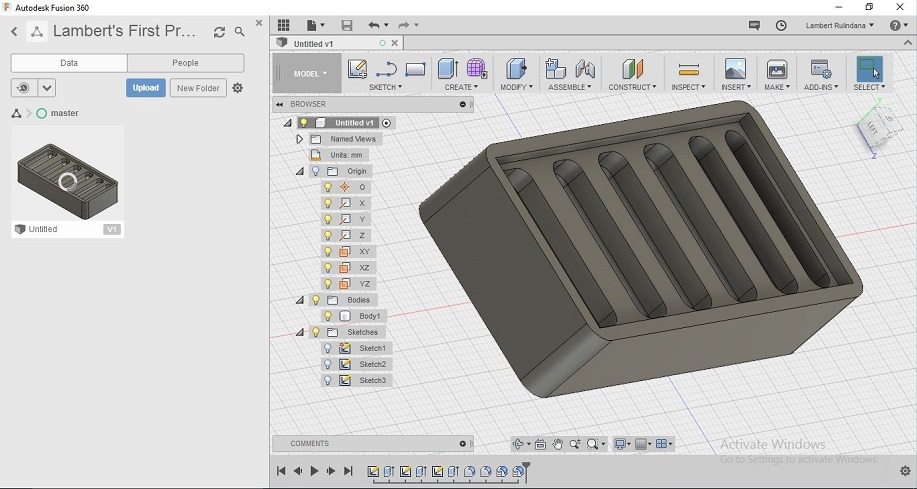Toggle visibility bulb for Body1
917x489 pixels.
point(328,316)
